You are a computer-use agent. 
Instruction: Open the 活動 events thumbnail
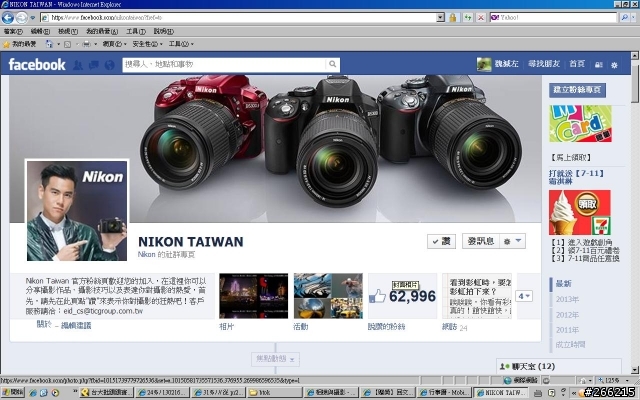[328, 296]
